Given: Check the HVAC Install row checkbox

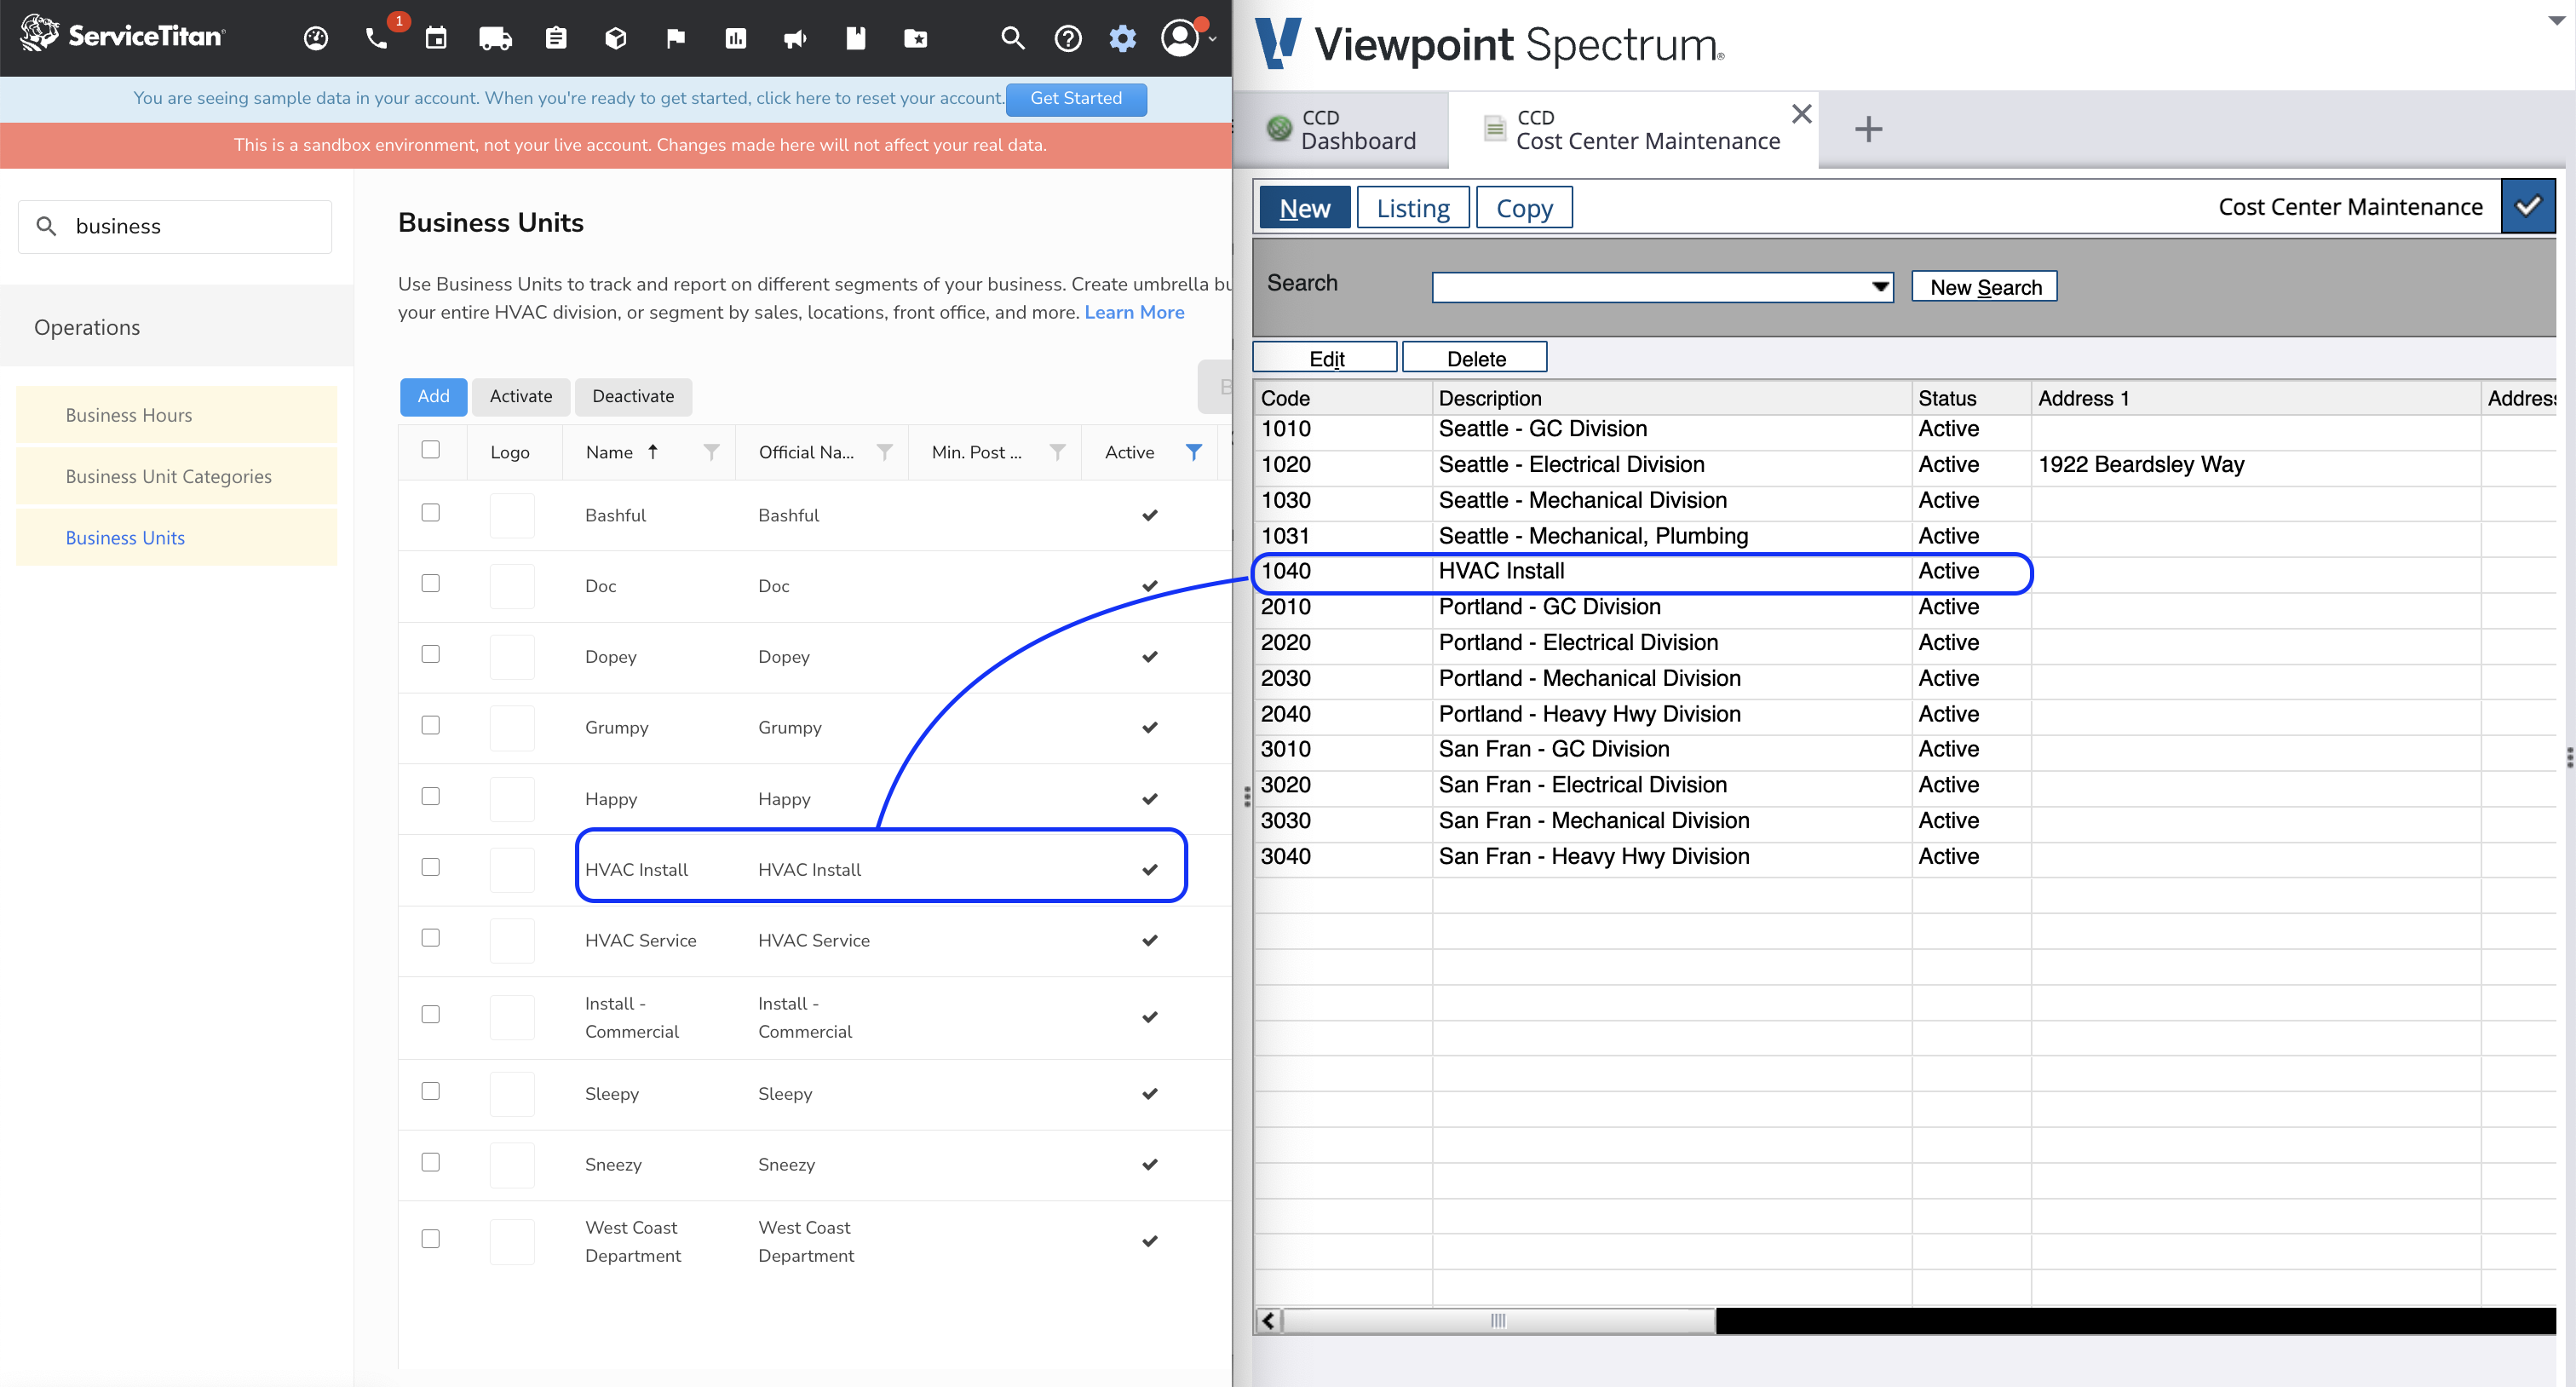Looking at the screenshot, I should point(430,867).
